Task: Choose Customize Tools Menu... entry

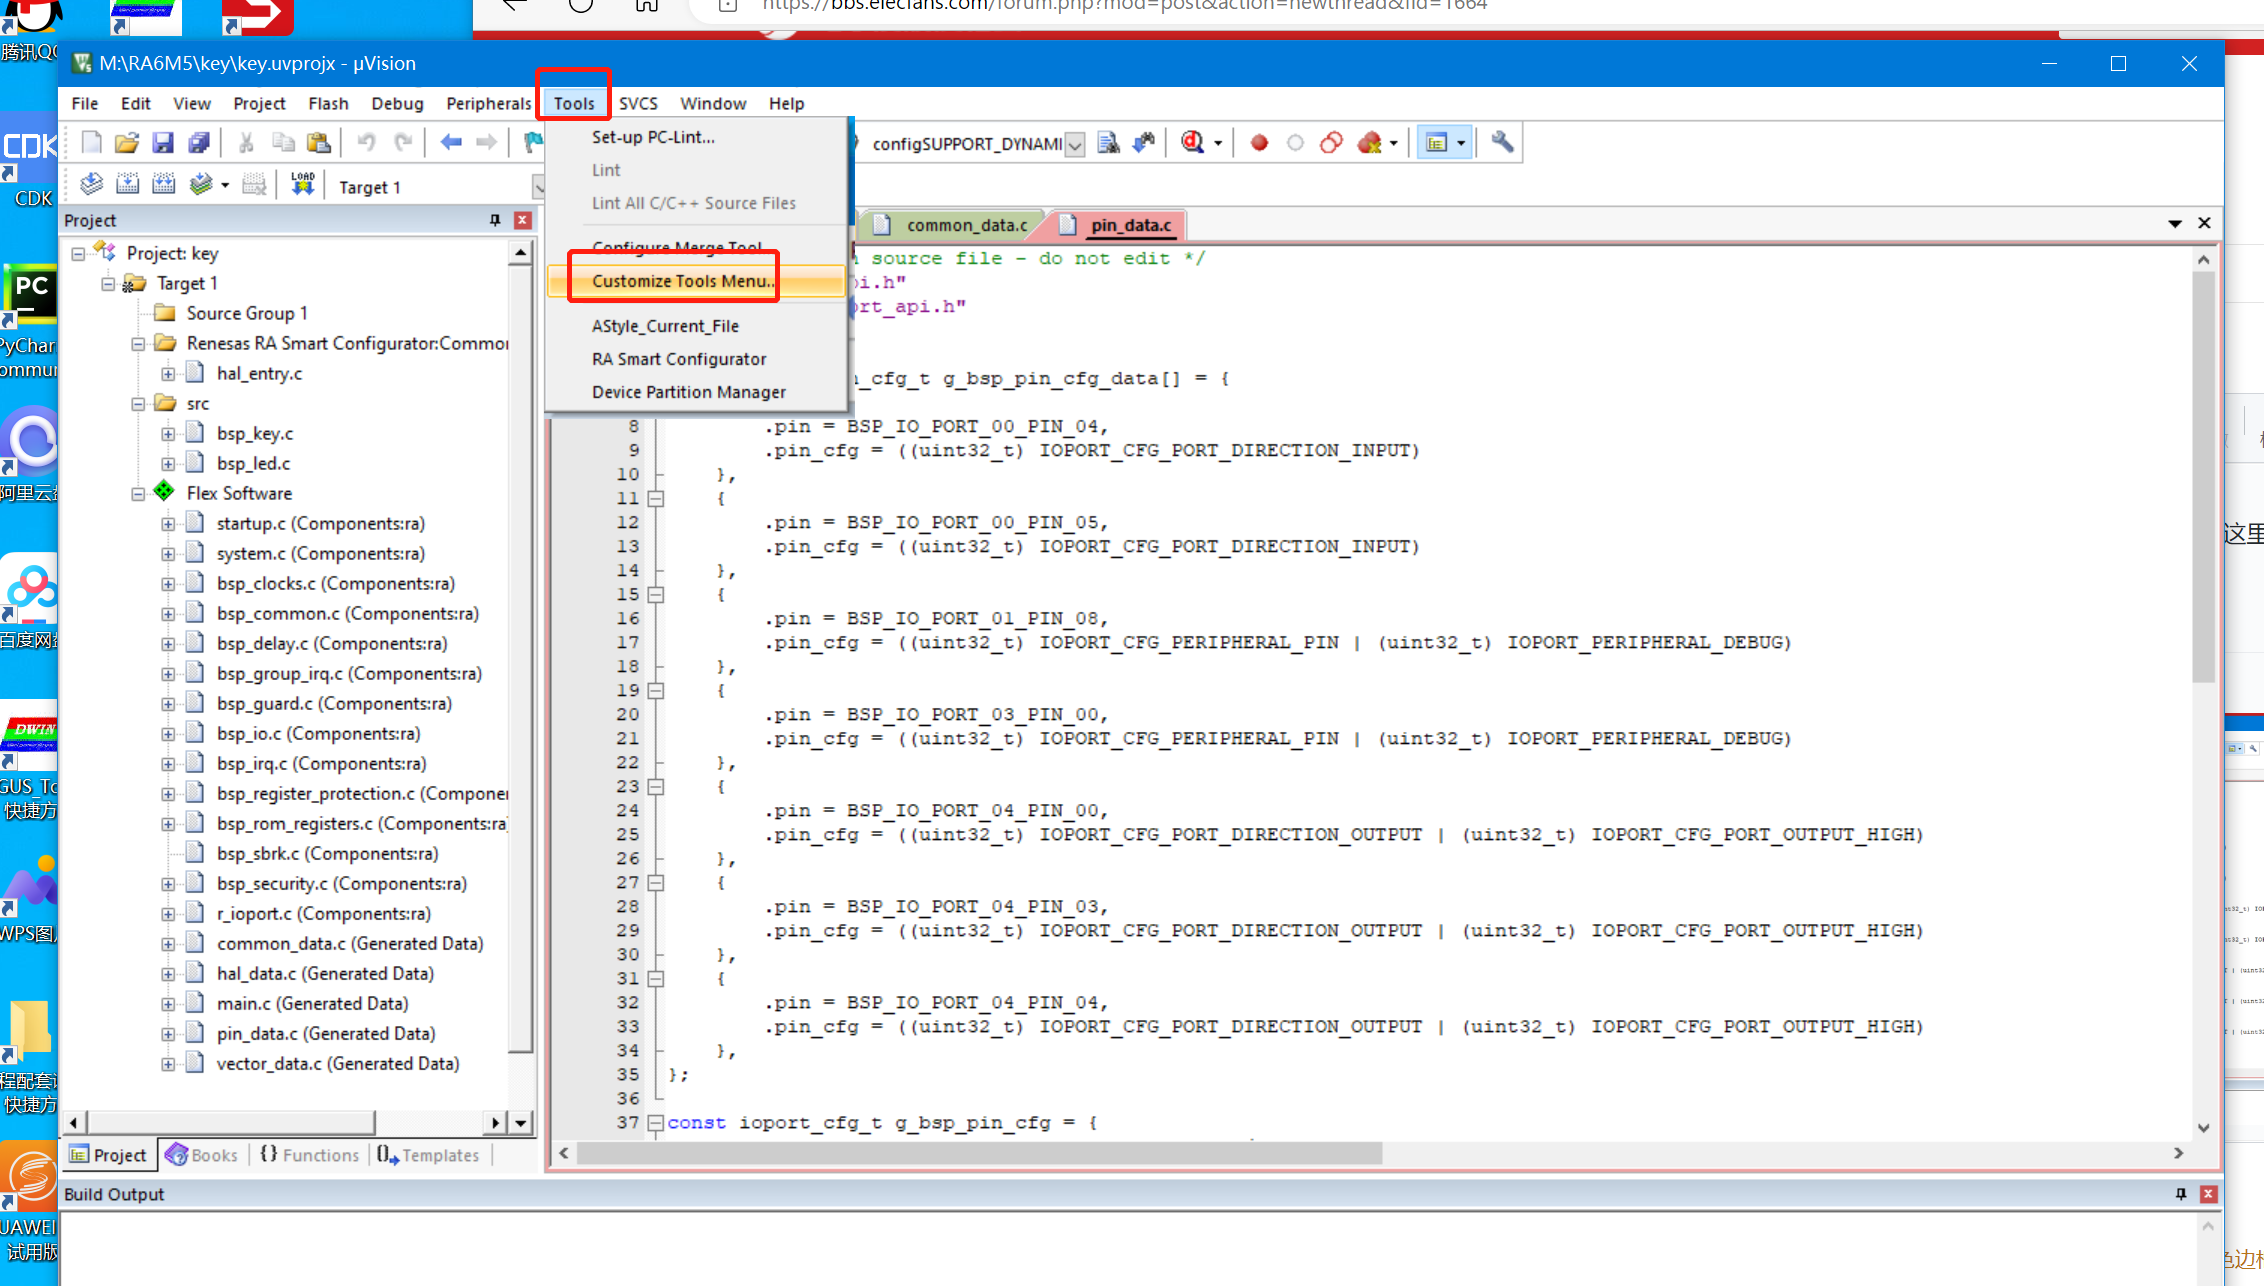Action: pos(696,281)
